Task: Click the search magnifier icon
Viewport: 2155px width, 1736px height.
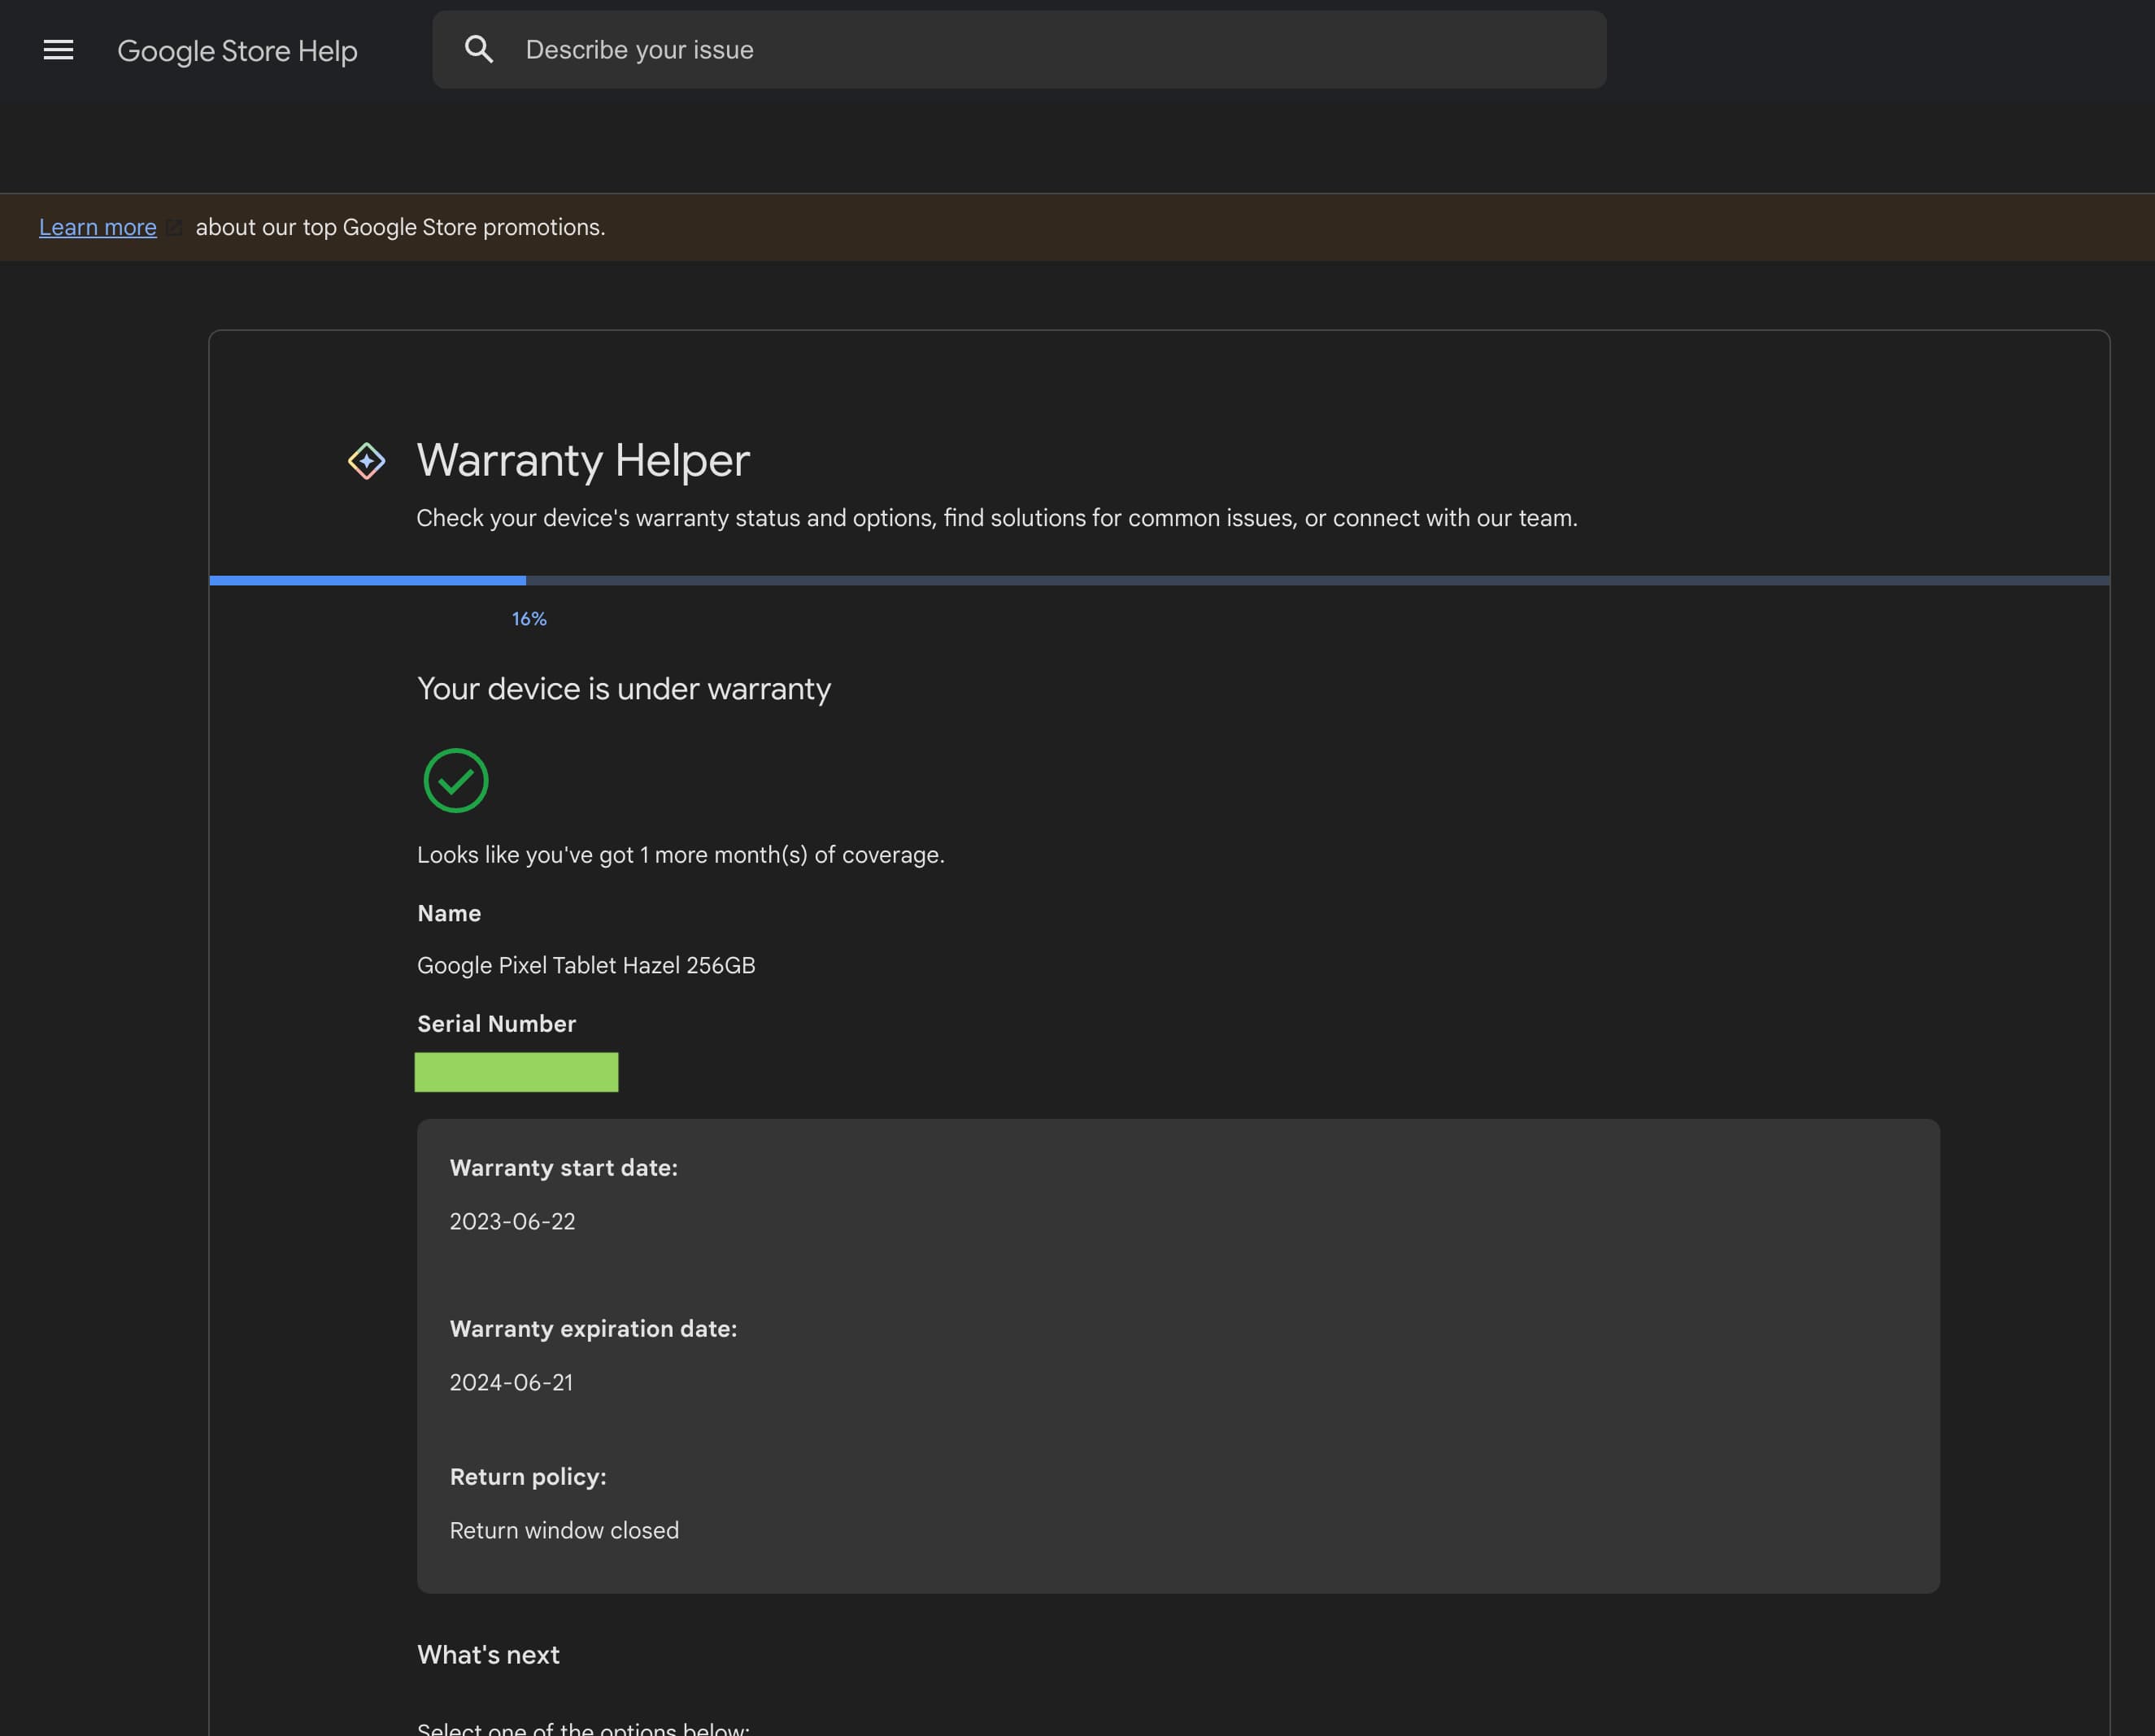Action: coord(479,49)
